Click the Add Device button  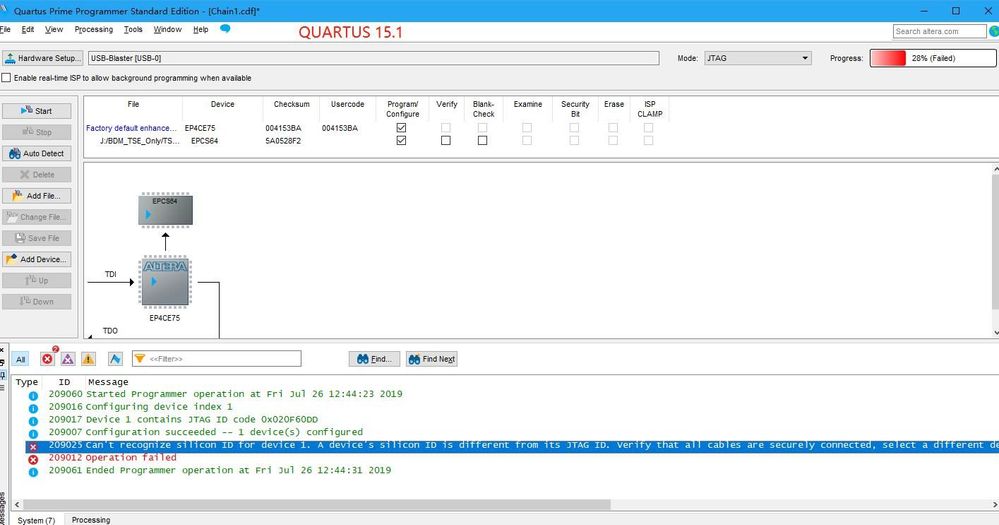coord(36,259)
